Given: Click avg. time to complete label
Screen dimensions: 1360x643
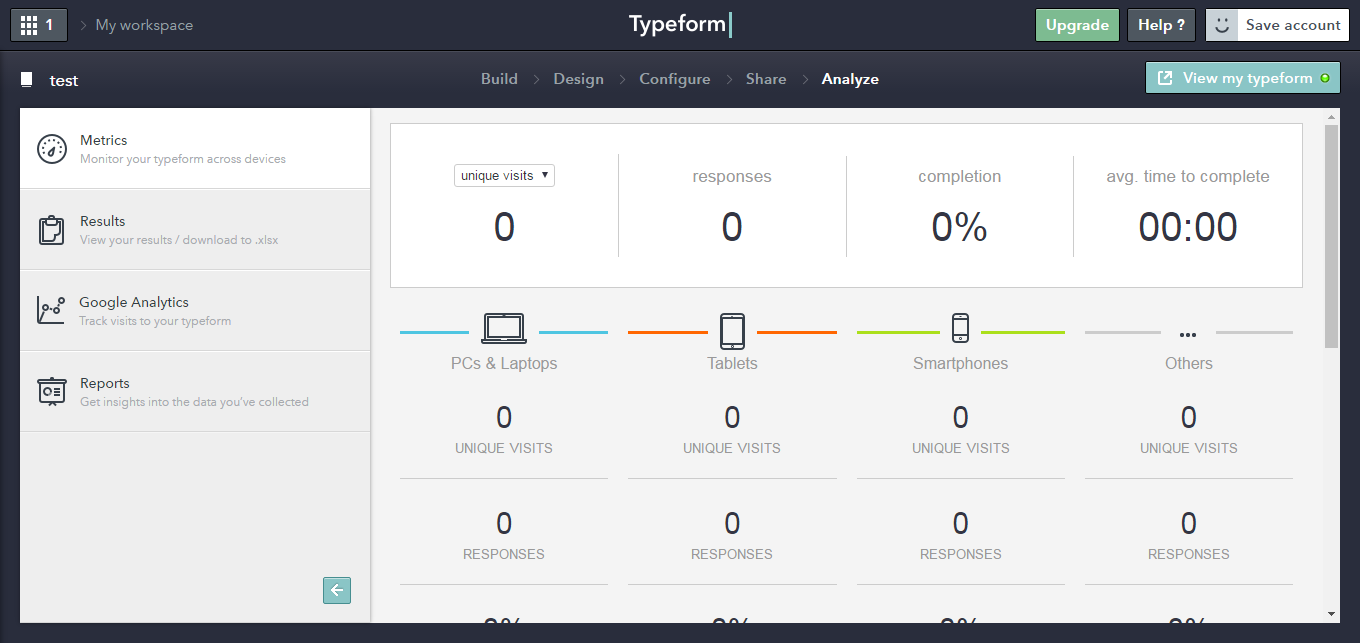Looking at the screenshot, I should click(1188, 176).
